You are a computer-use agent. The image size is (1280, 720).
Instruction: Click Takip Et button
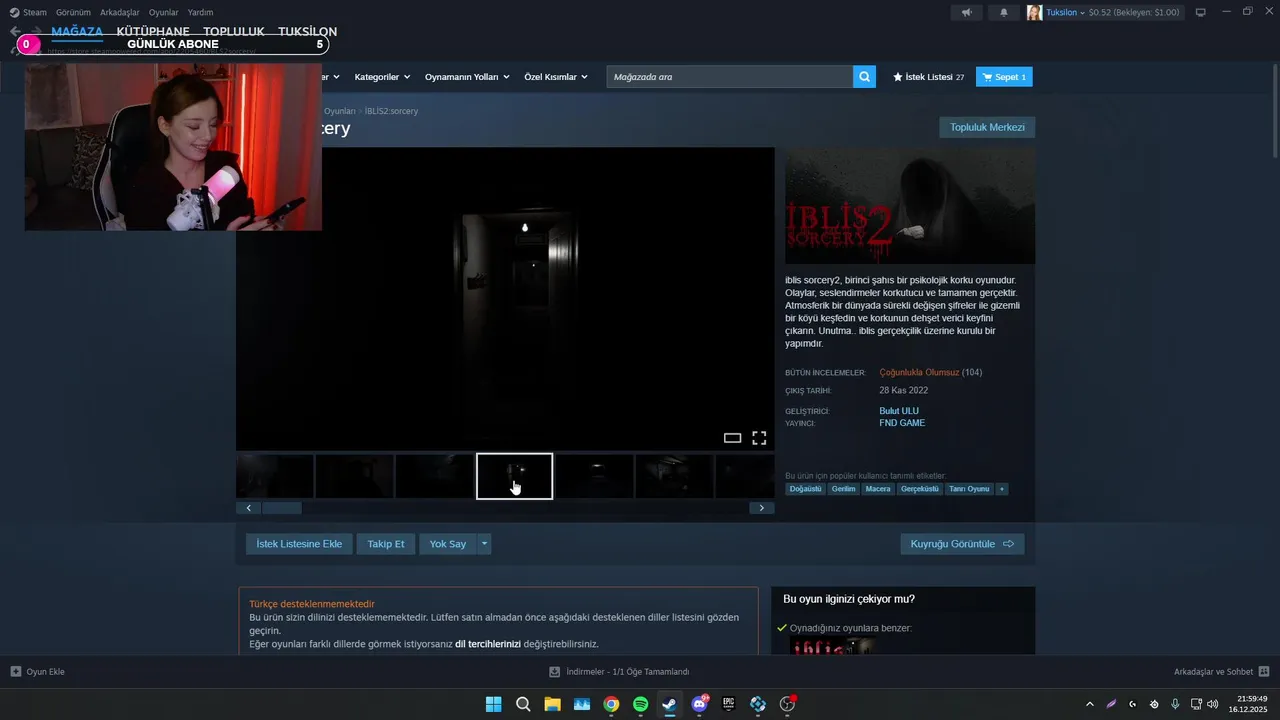(386, 544)
